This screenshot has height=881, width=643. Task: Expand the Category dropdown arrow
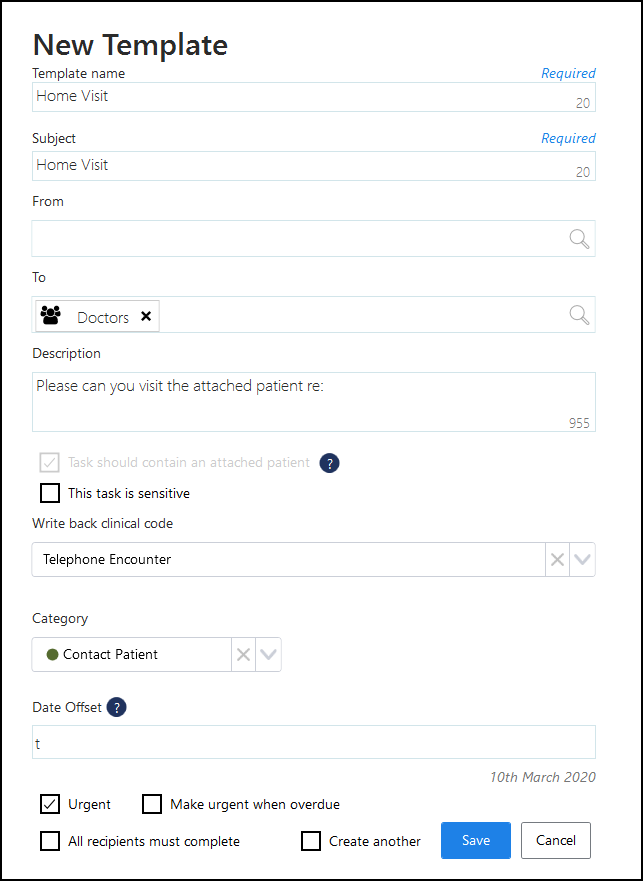tap(268, 655)
